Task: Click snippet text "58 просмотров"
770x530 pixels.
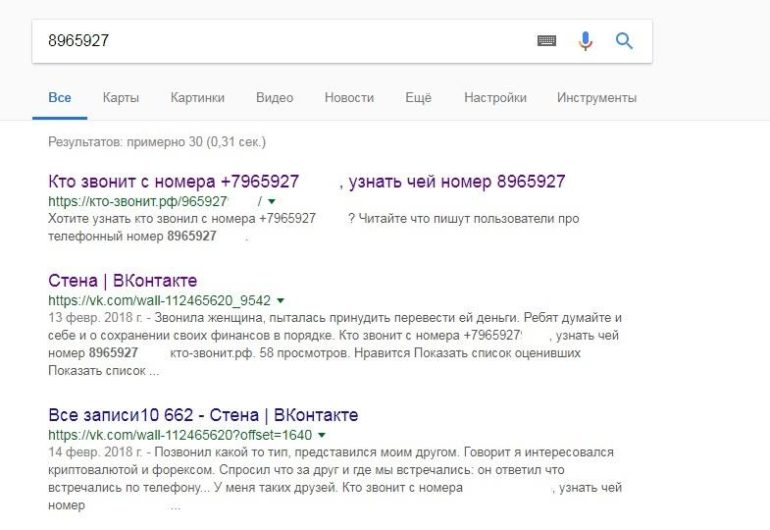Action: tap(304, 353)
